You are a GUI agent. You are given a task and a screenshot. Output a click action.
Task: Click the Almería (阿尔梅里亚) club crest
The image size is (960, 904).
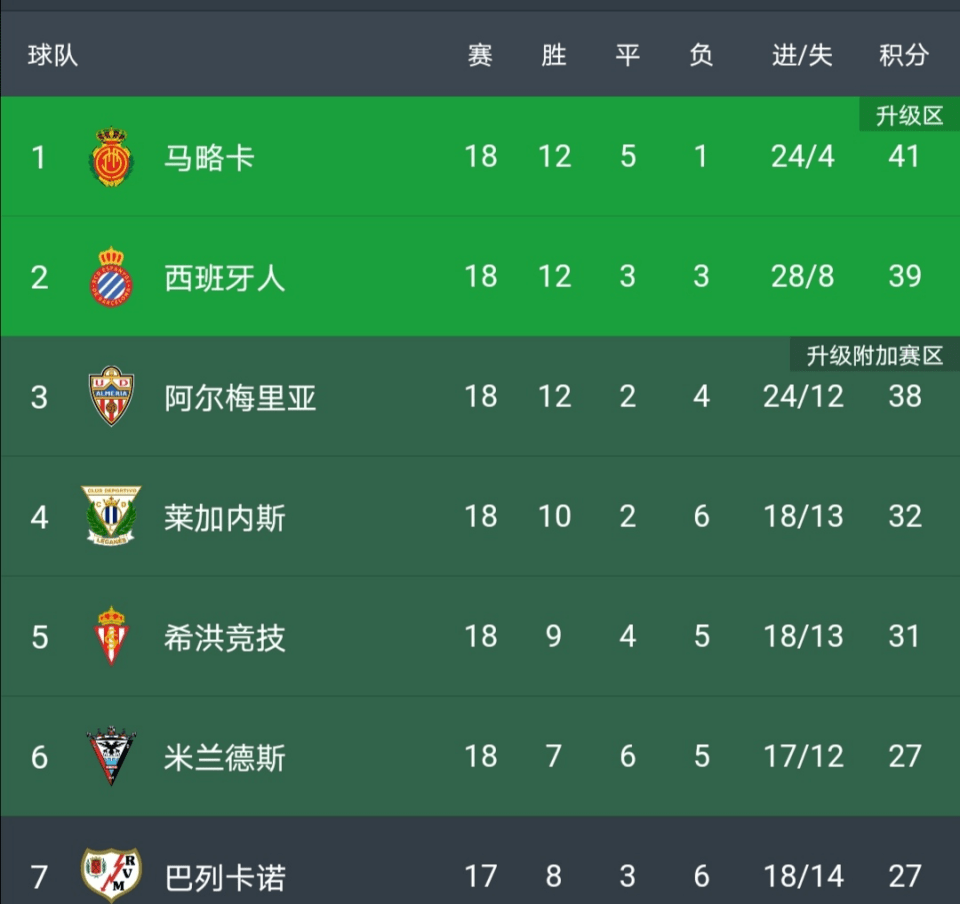111,396
